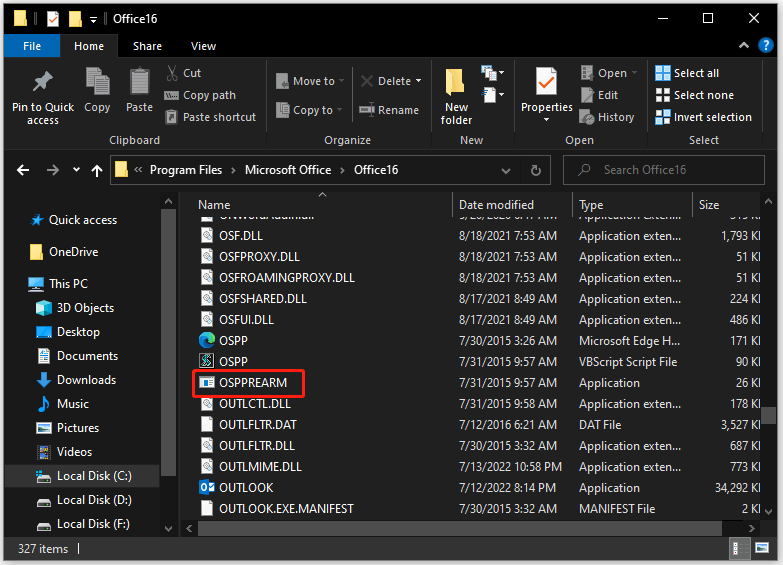Click Select none
The width and height of the screenshot is (783, 565).
point(695,95)
